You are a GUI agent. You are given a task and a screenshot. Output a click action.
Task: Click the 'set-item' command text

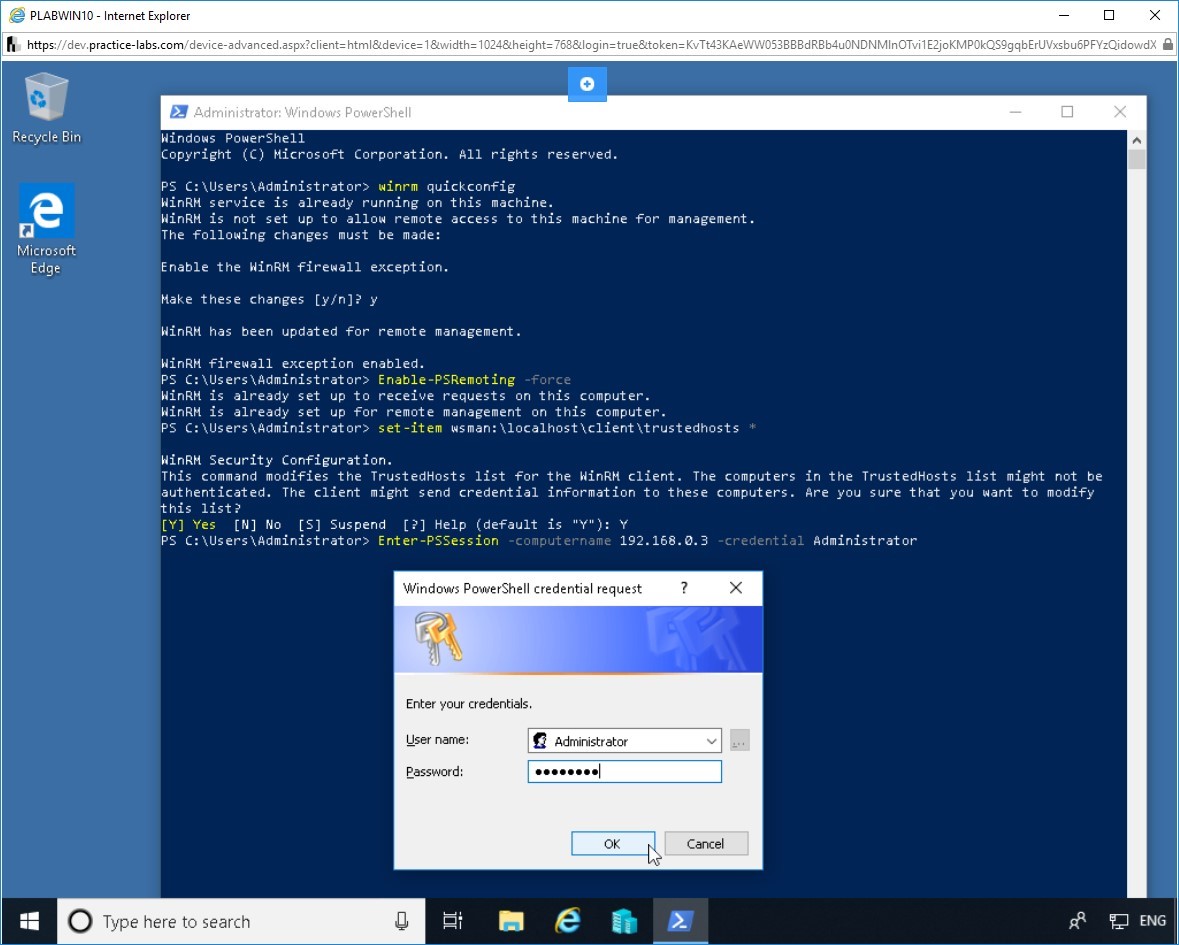coord(410,428)
